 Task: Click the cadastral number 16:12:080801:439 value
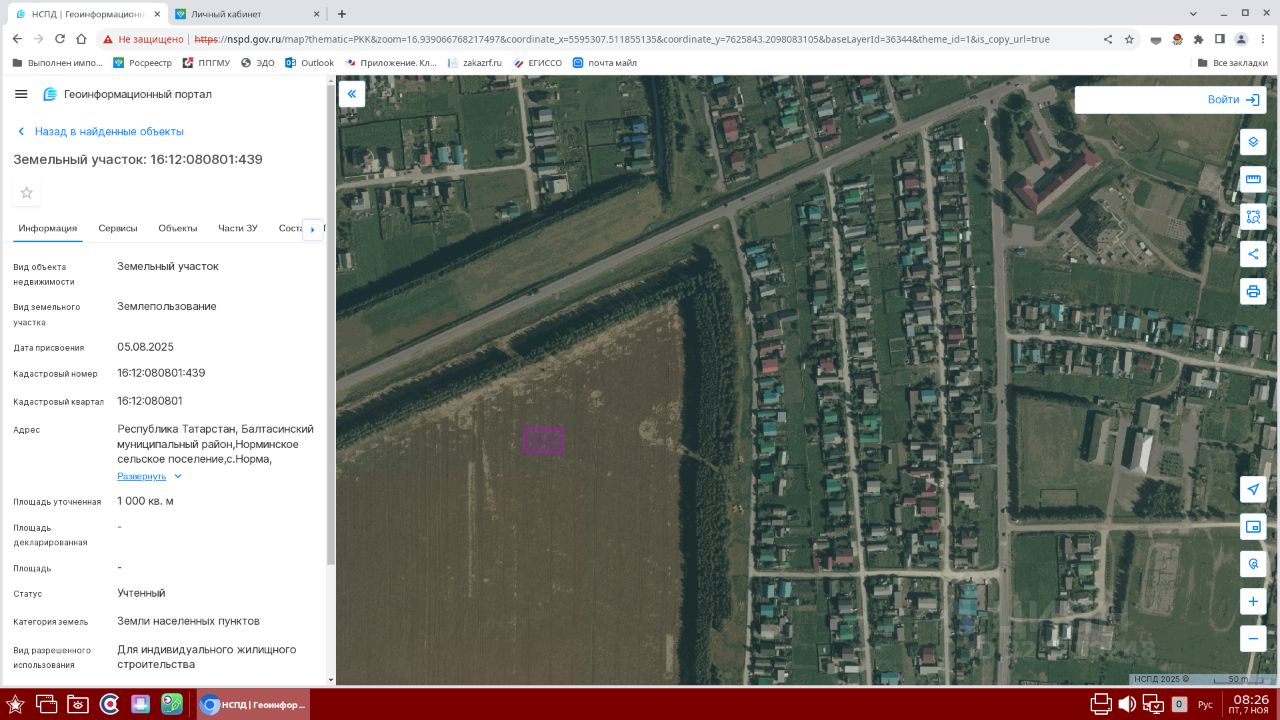tap(161, 373)
